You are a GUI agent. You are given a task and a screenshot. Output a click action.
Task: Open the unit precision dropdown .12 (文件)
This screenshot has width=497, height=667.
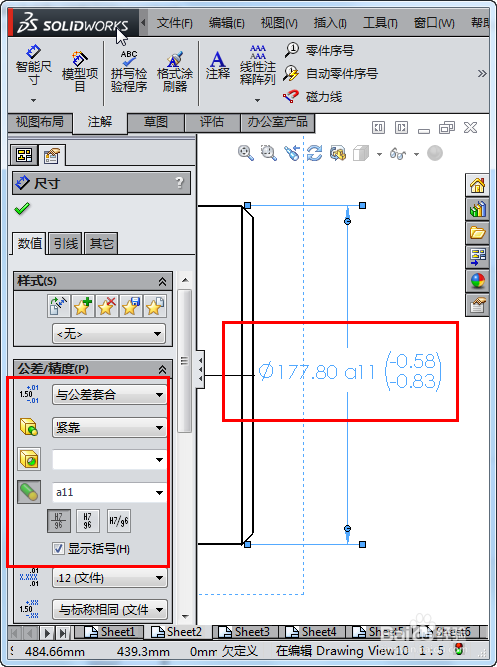[109, 578]
